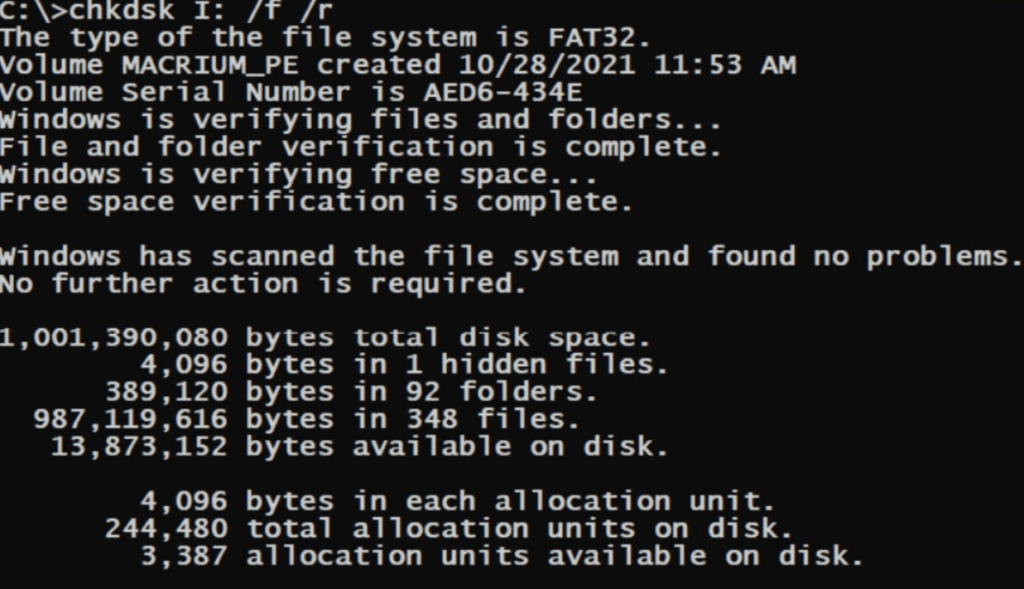This screenshot has width=1024, height=589.
Task: Click the 987,119,616 bytes in 348 files line
Action: click(307, 419)
